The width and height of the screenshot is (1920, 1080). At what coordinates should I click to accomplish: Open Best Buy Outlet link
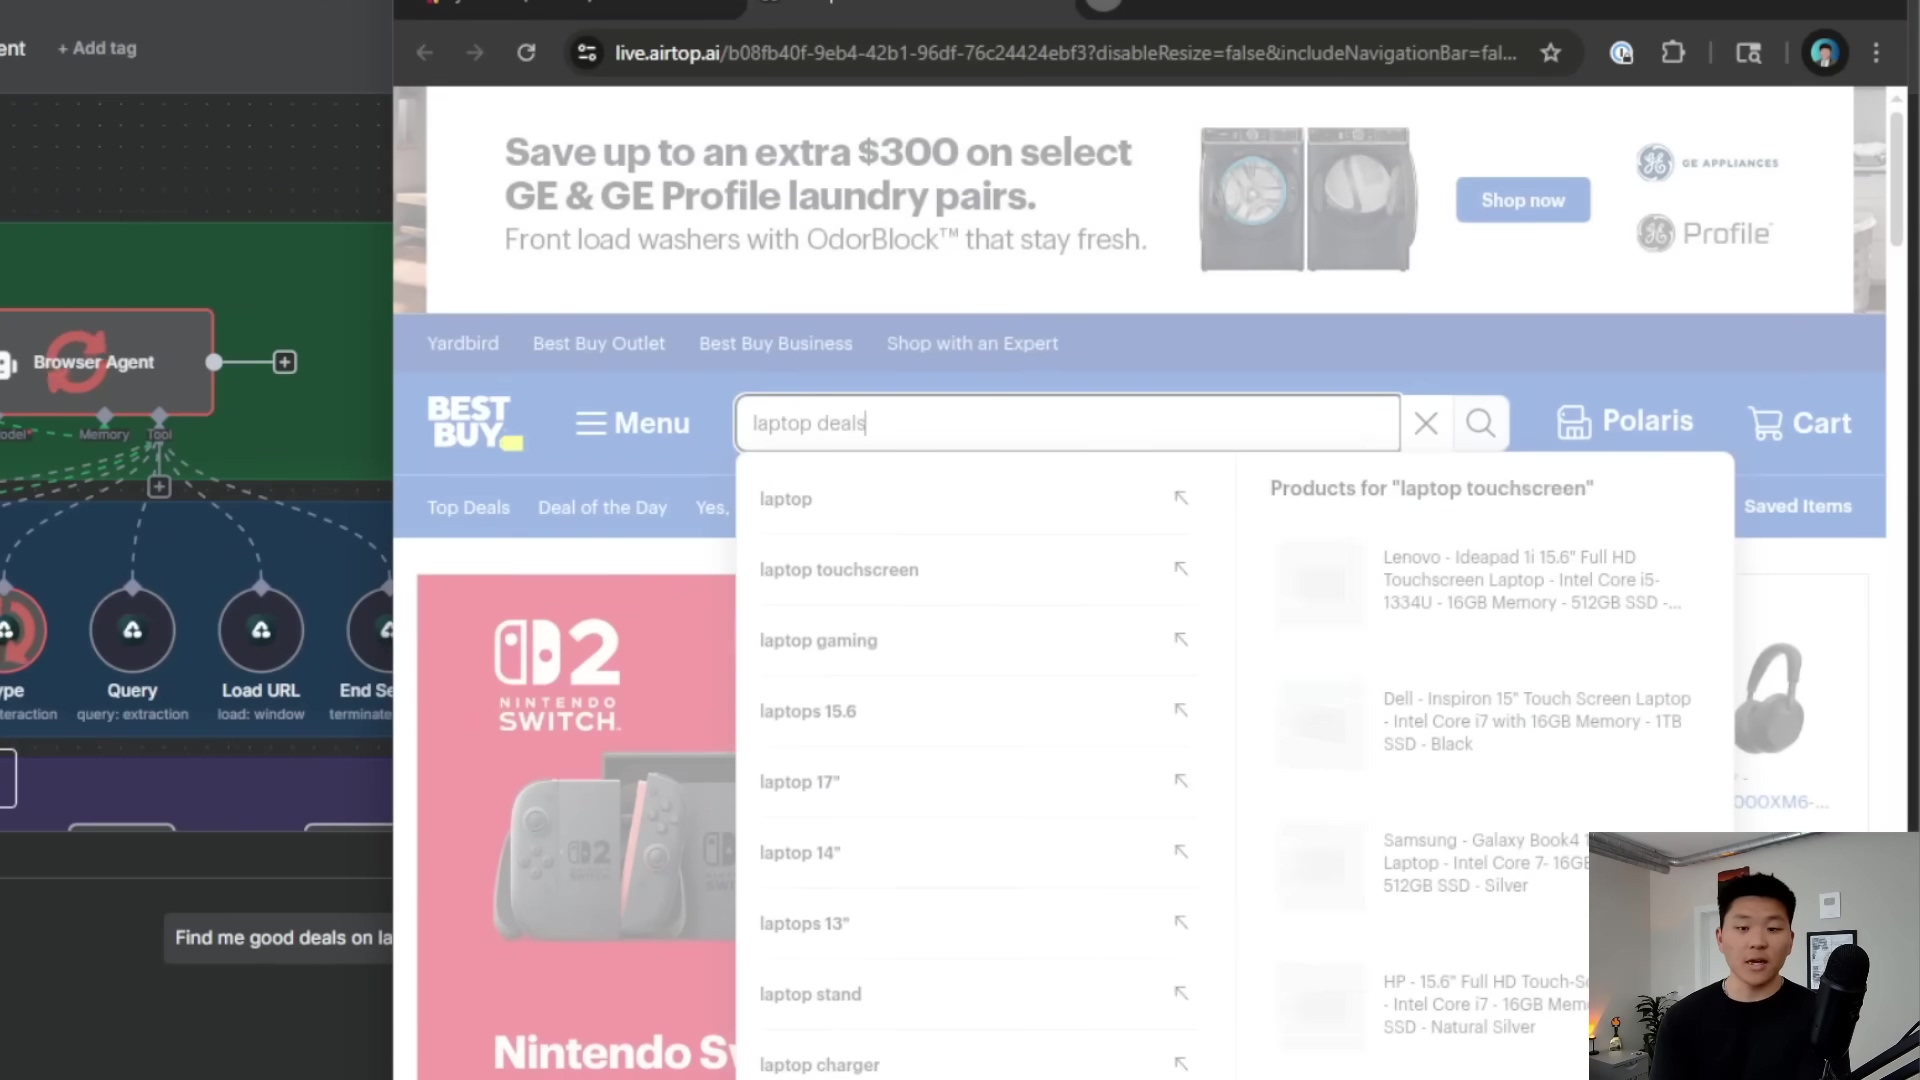598,344
